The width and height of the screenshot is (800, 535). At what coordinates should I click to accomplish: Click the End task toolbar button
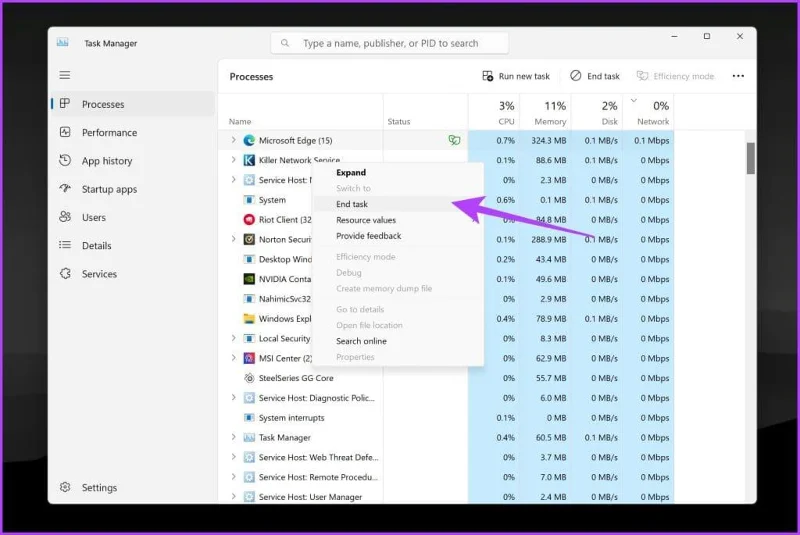[x=595, y=76]
